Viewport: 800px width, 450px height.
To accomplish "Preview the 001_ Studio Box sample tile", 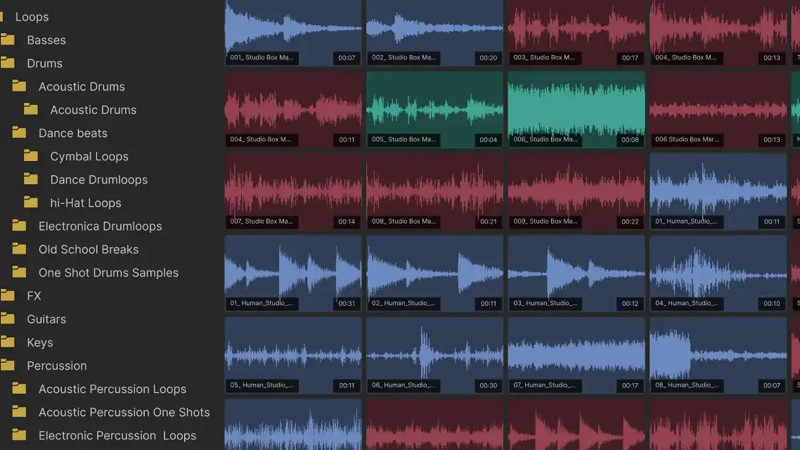I will pyautogui.click(x=293, y=33).
